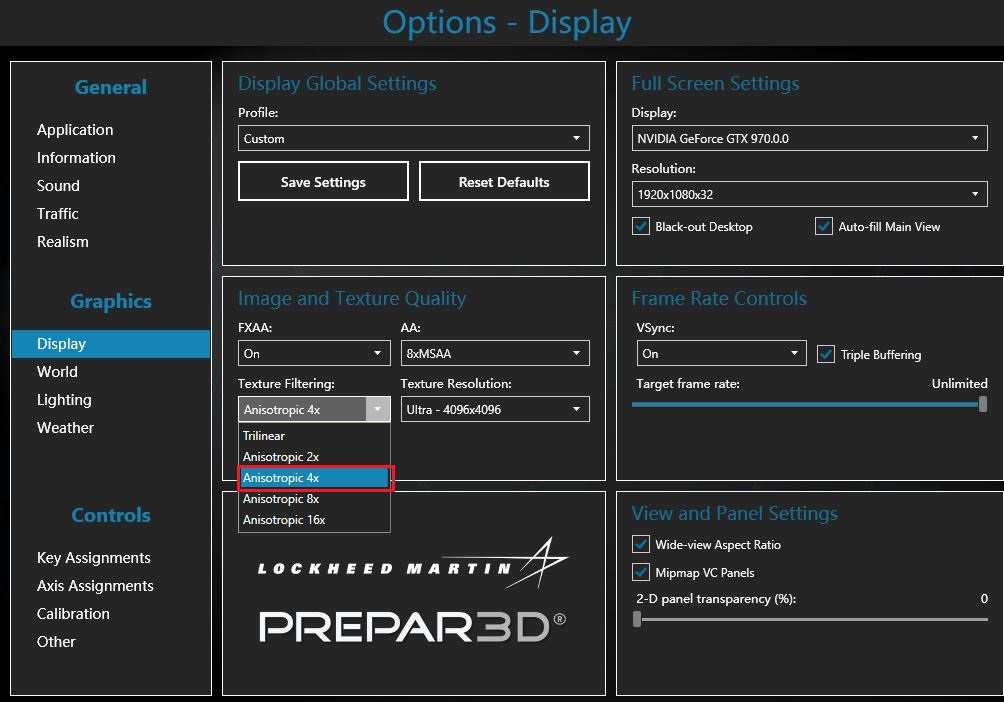Viewport: 1004px width, 702px height.
Task: Click the 2-D panel transparency slider handle
Action: pos(637,619)
